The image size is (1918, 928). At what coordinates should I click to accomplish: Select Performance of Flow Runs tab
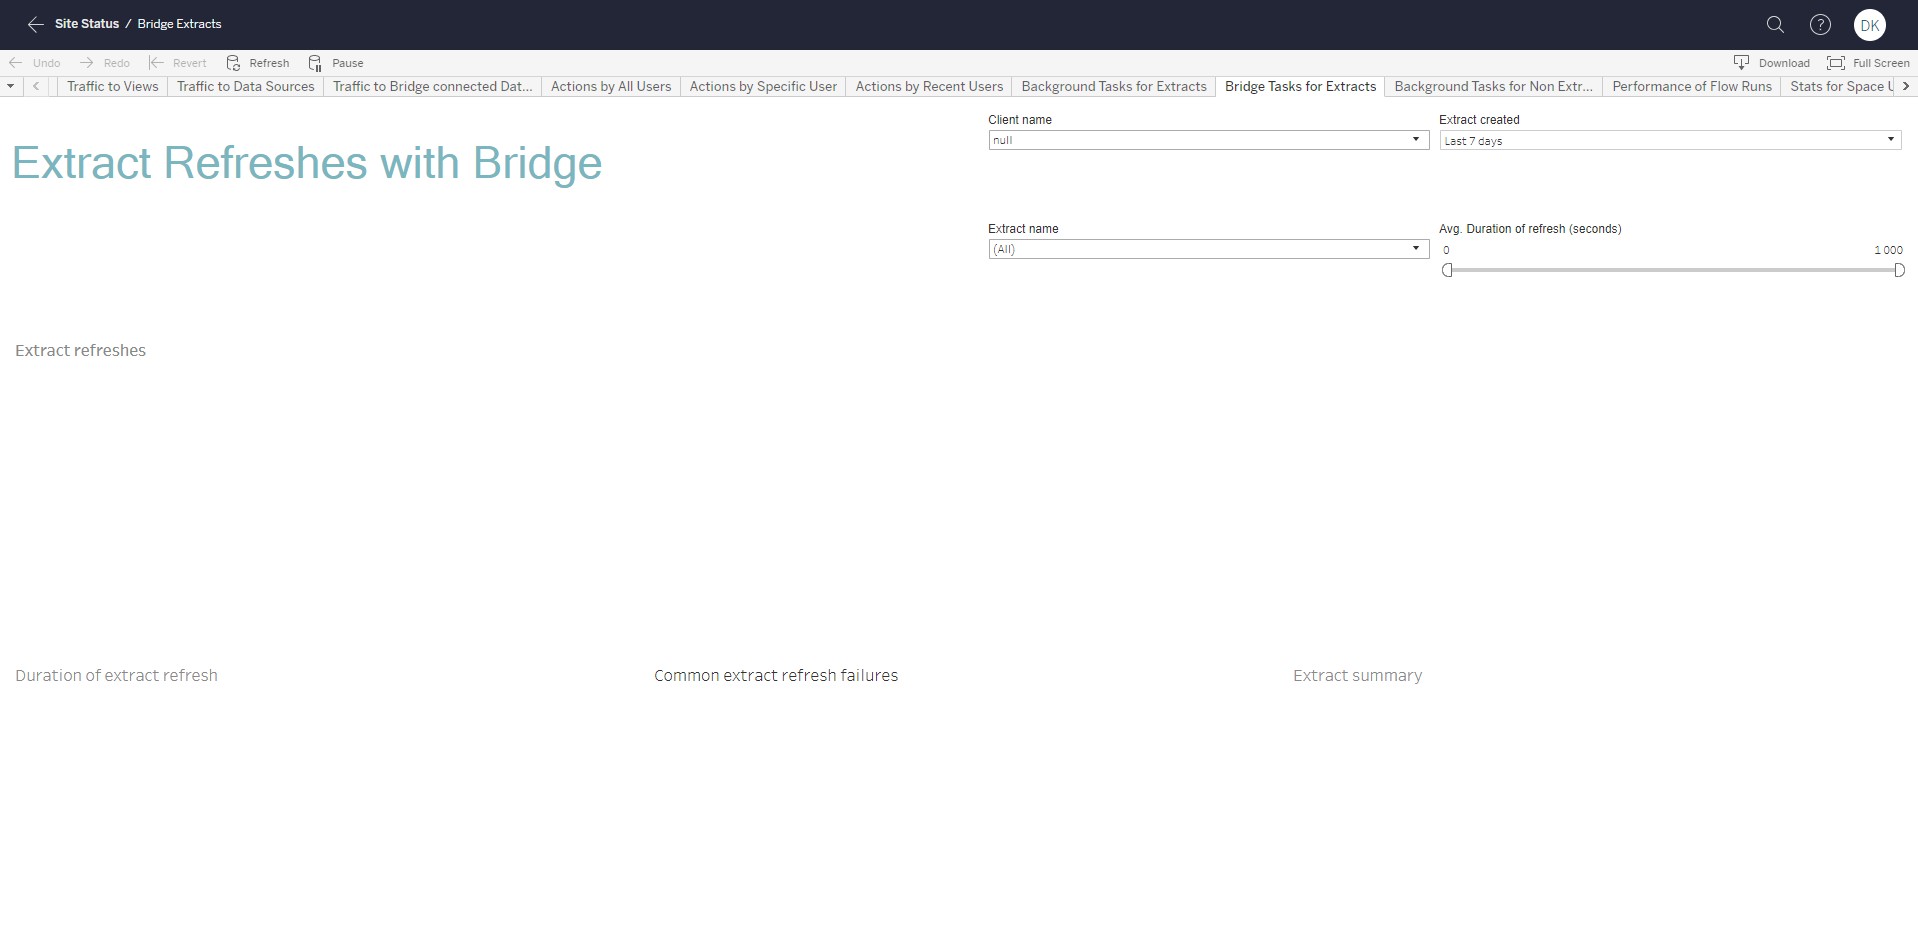click(1691, 87)
